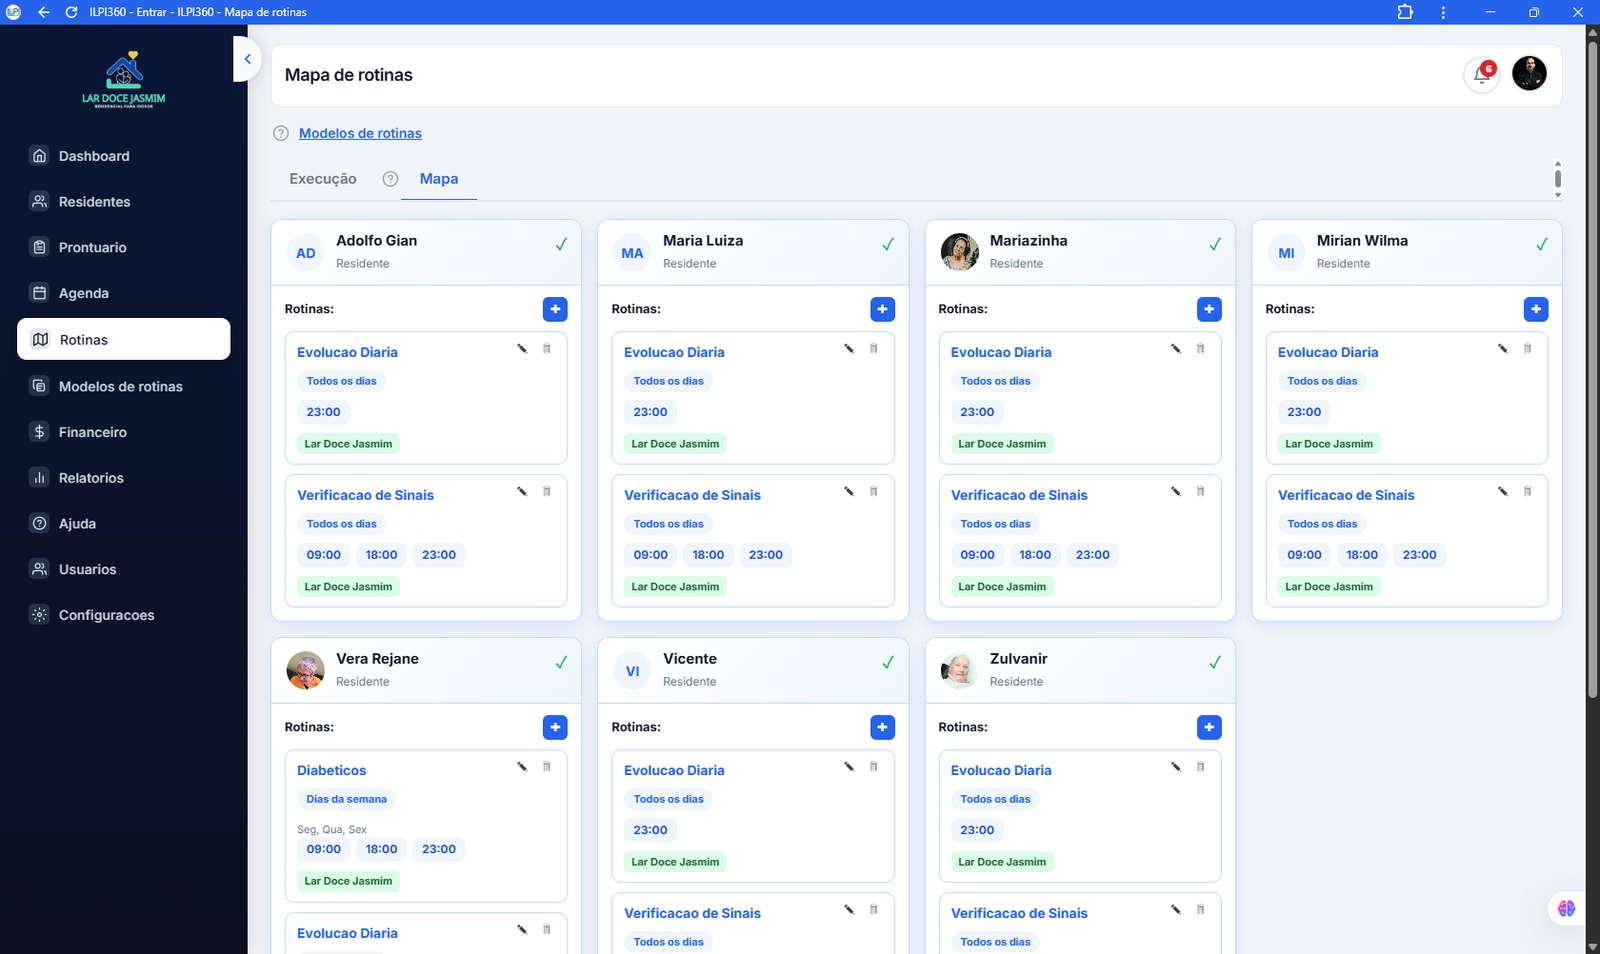Edit Vicente's Evolucao Diaria routine
Image resolution: width=1600 pixels, height=954 pixels.
pos(849,767)
